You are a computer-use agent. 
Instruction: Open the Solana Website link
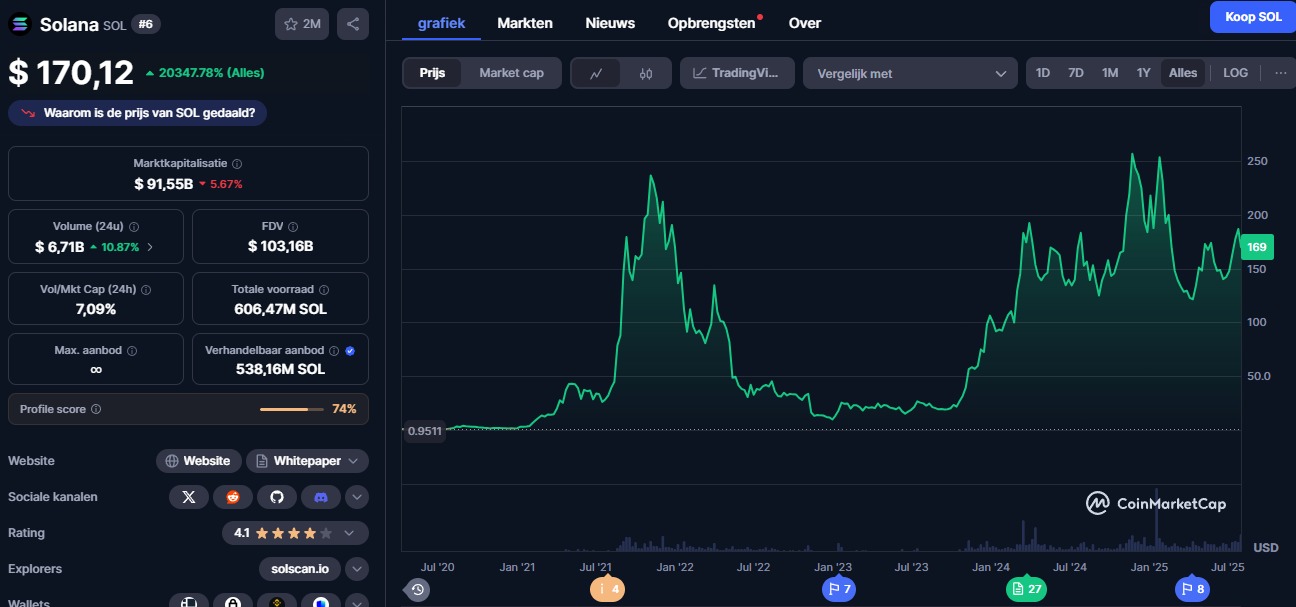[x=199, y=461]
